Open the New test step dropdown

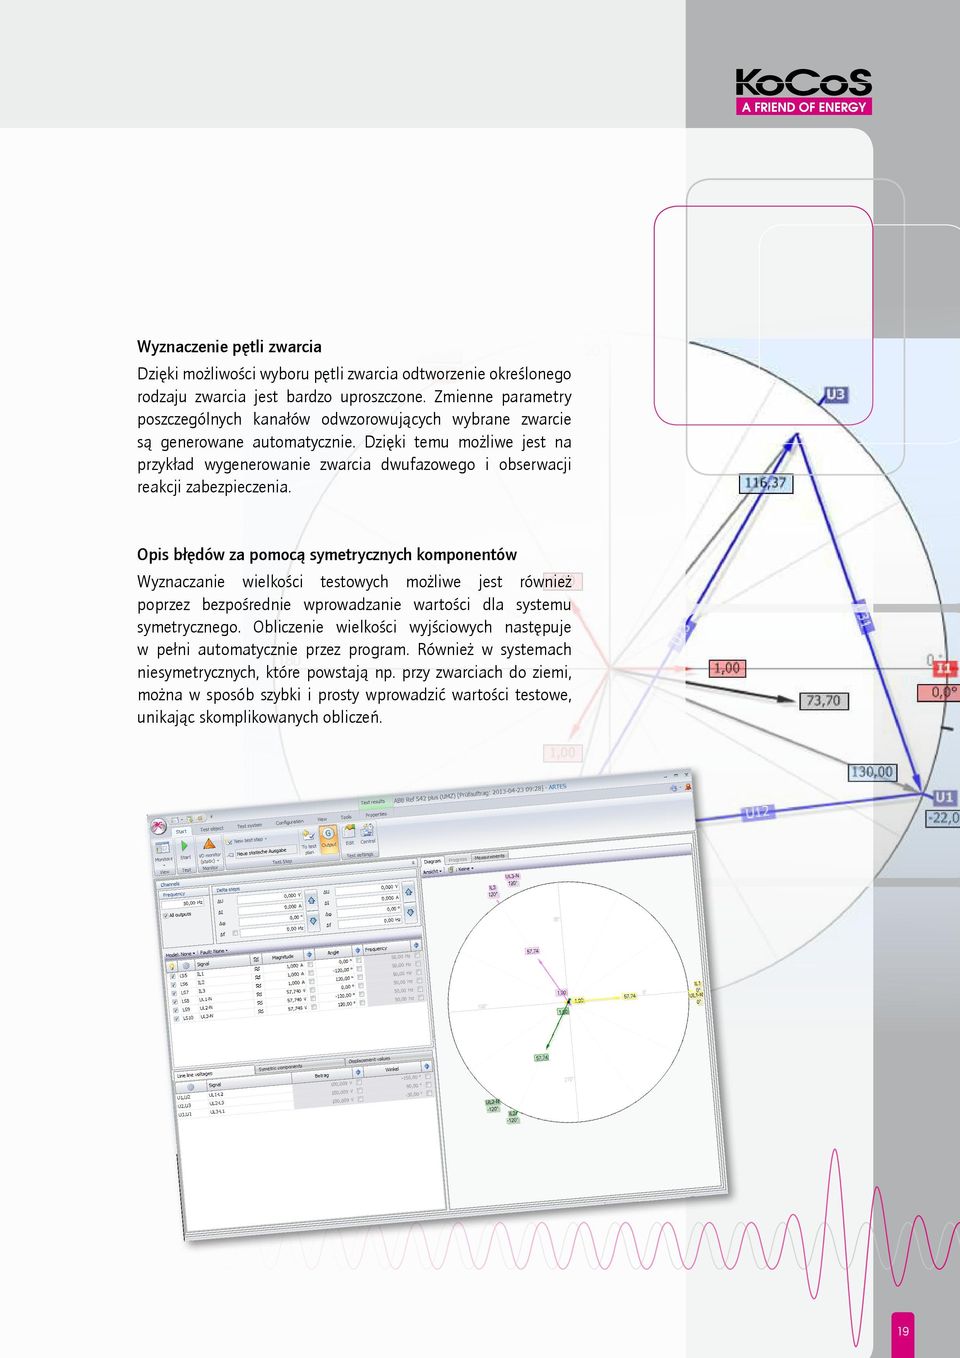coord(249,841)
